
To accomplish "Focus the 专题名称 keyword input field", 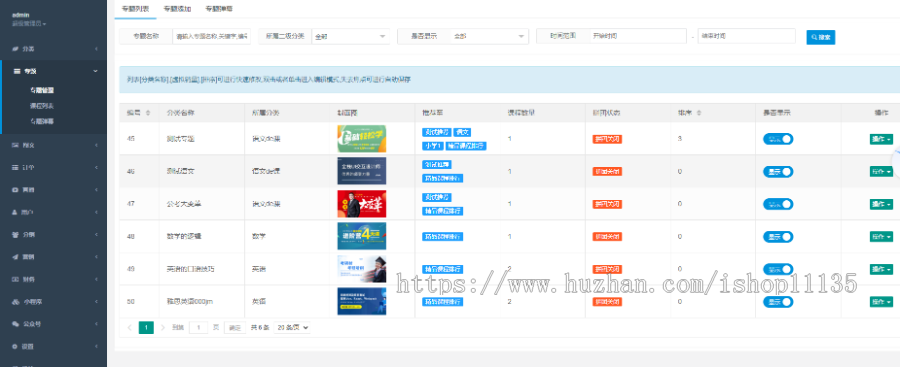I will [212, 36].
